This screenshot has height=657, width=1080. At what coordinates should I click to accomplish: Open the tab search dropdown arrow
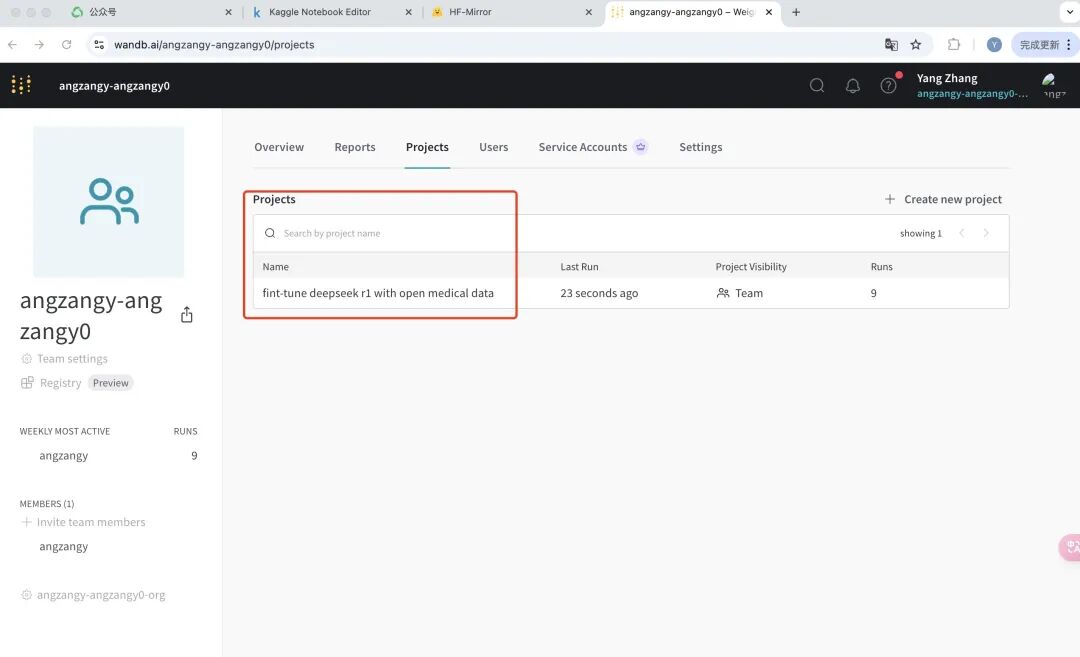tap(1070, 12)
